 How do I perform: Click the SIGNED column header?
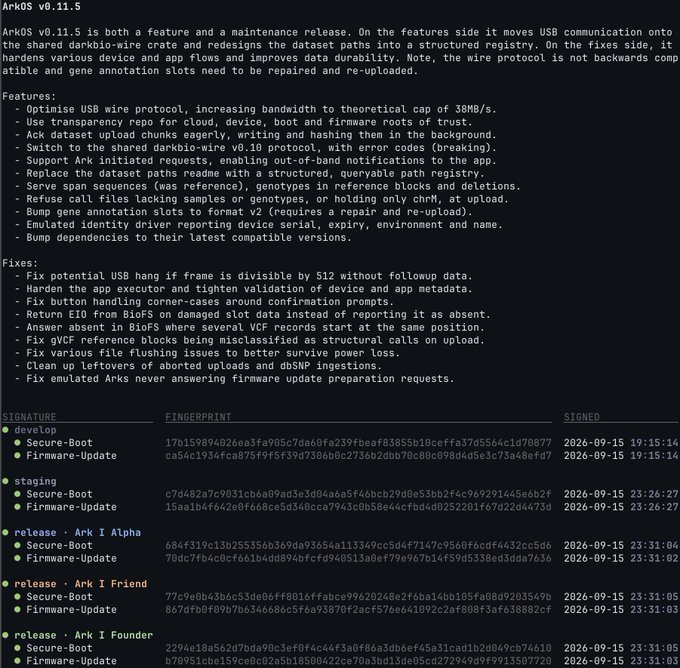click(x=582, y=417)
